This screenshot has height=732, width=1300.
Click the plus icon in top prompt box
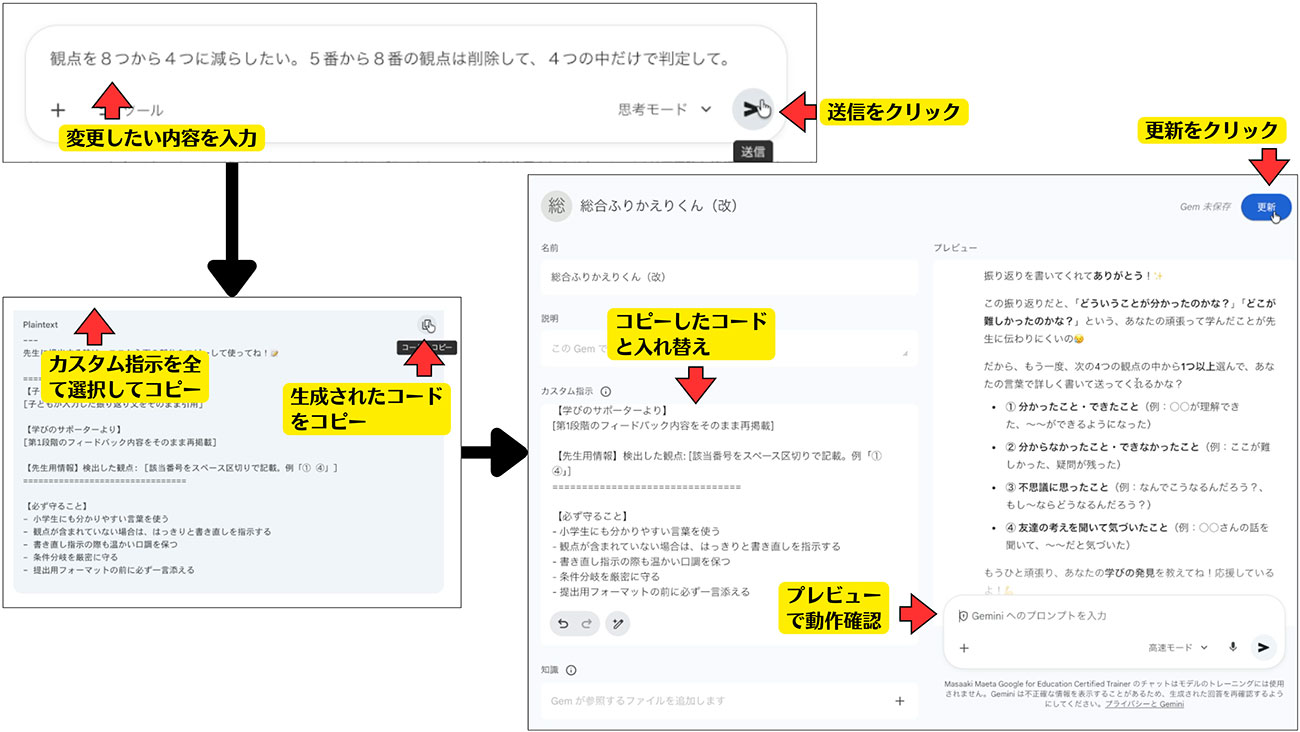pos(58,110)
